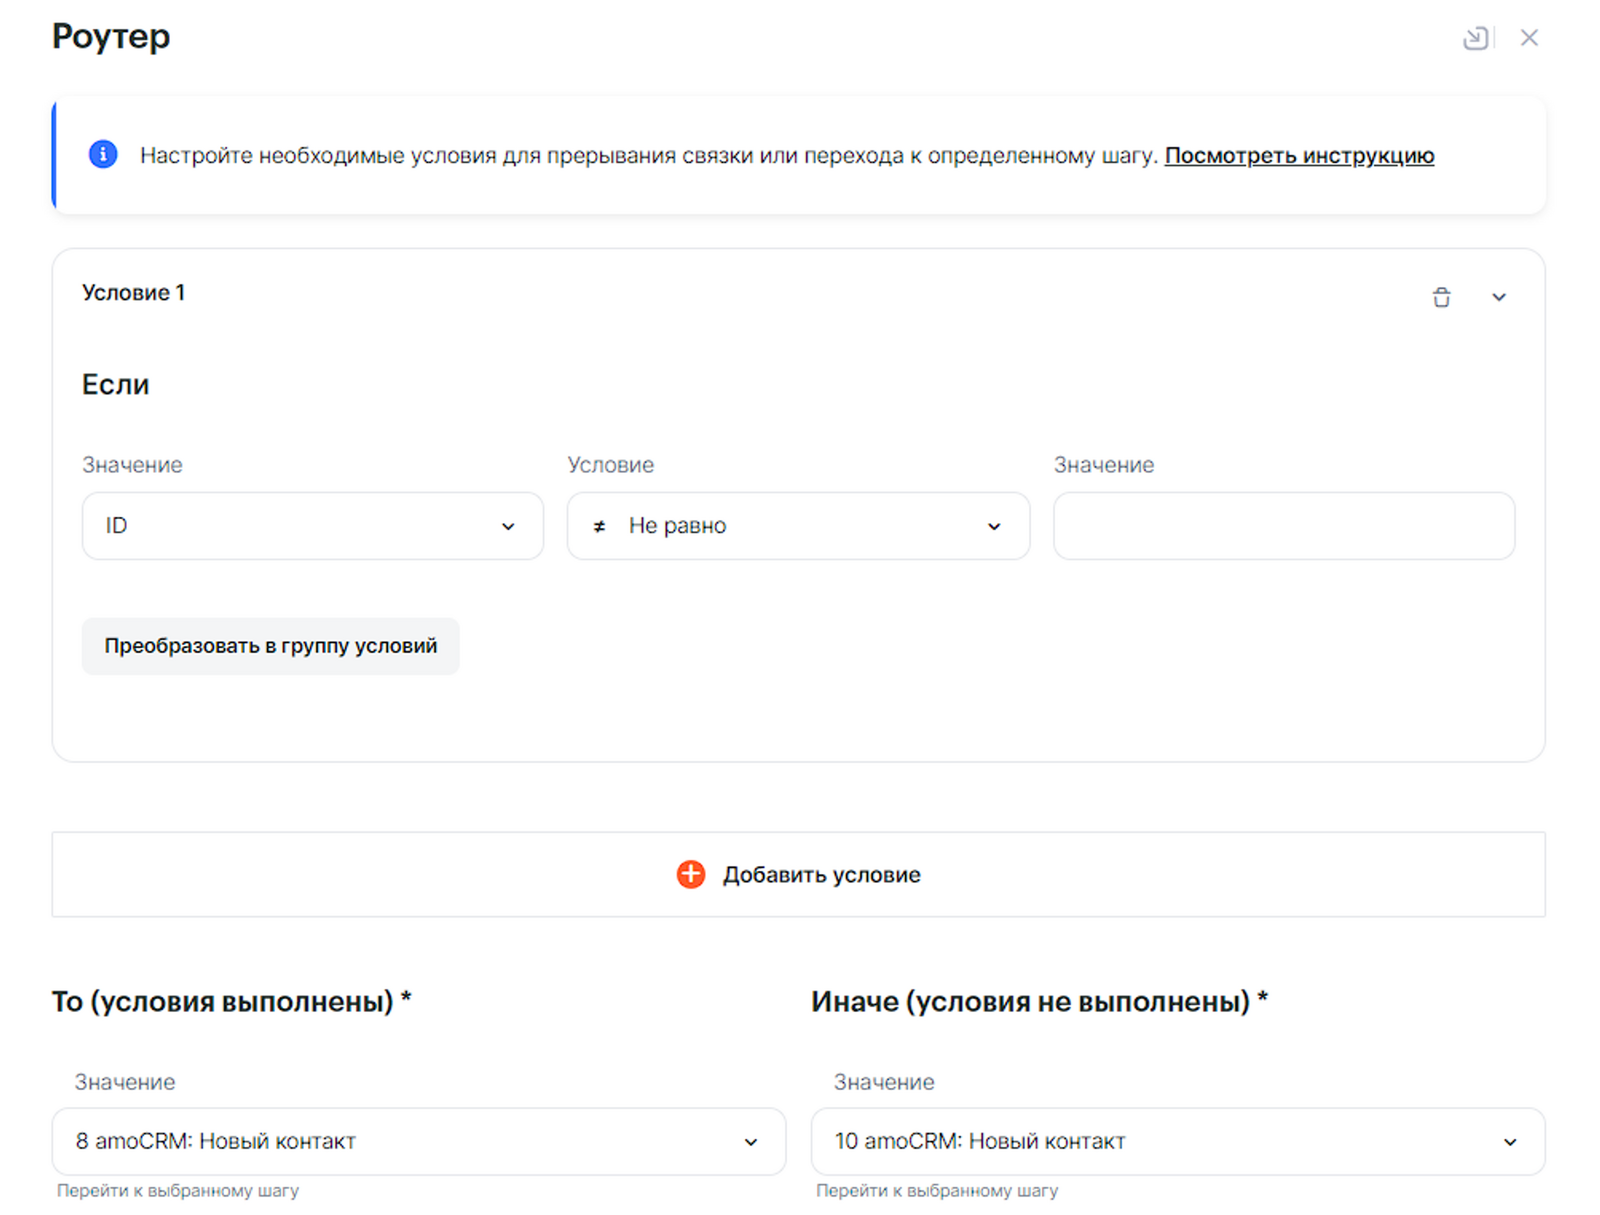The width and height of the screenshot is (1600, 1215).
Task: Click the dock panel icon beside close
Action: [1475, 38]
